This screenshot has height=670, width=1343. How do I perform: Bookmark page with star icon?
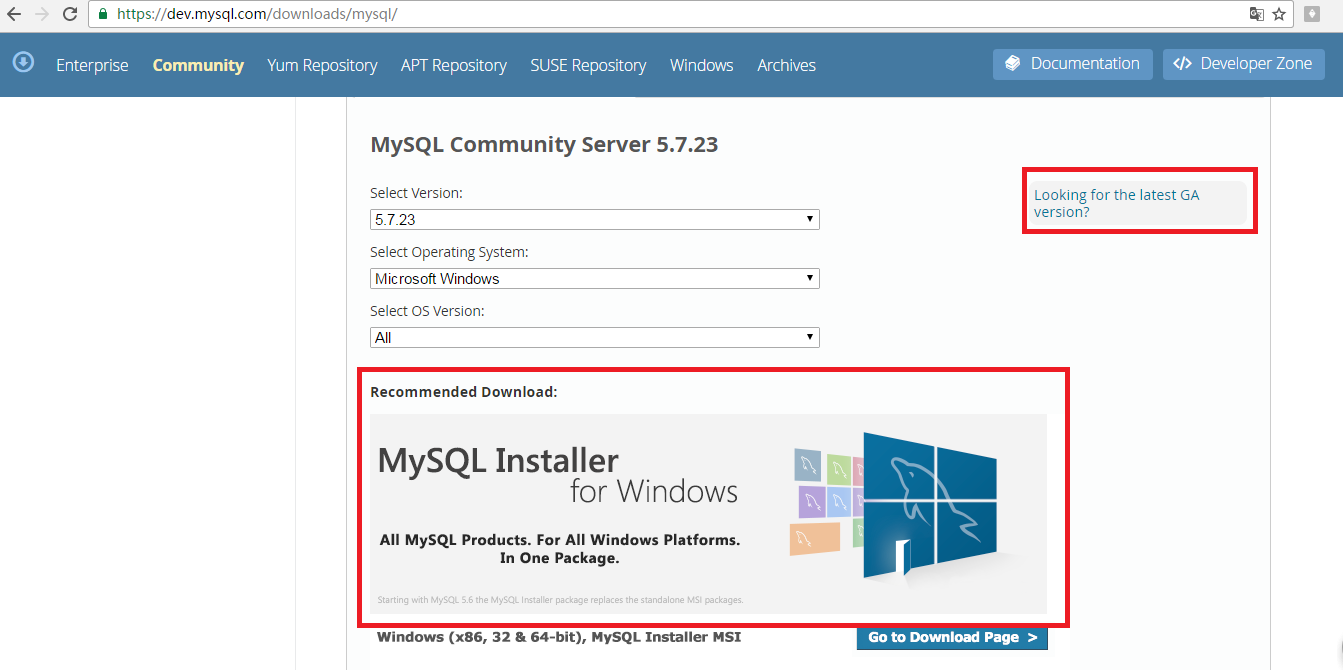(1279, 14)
